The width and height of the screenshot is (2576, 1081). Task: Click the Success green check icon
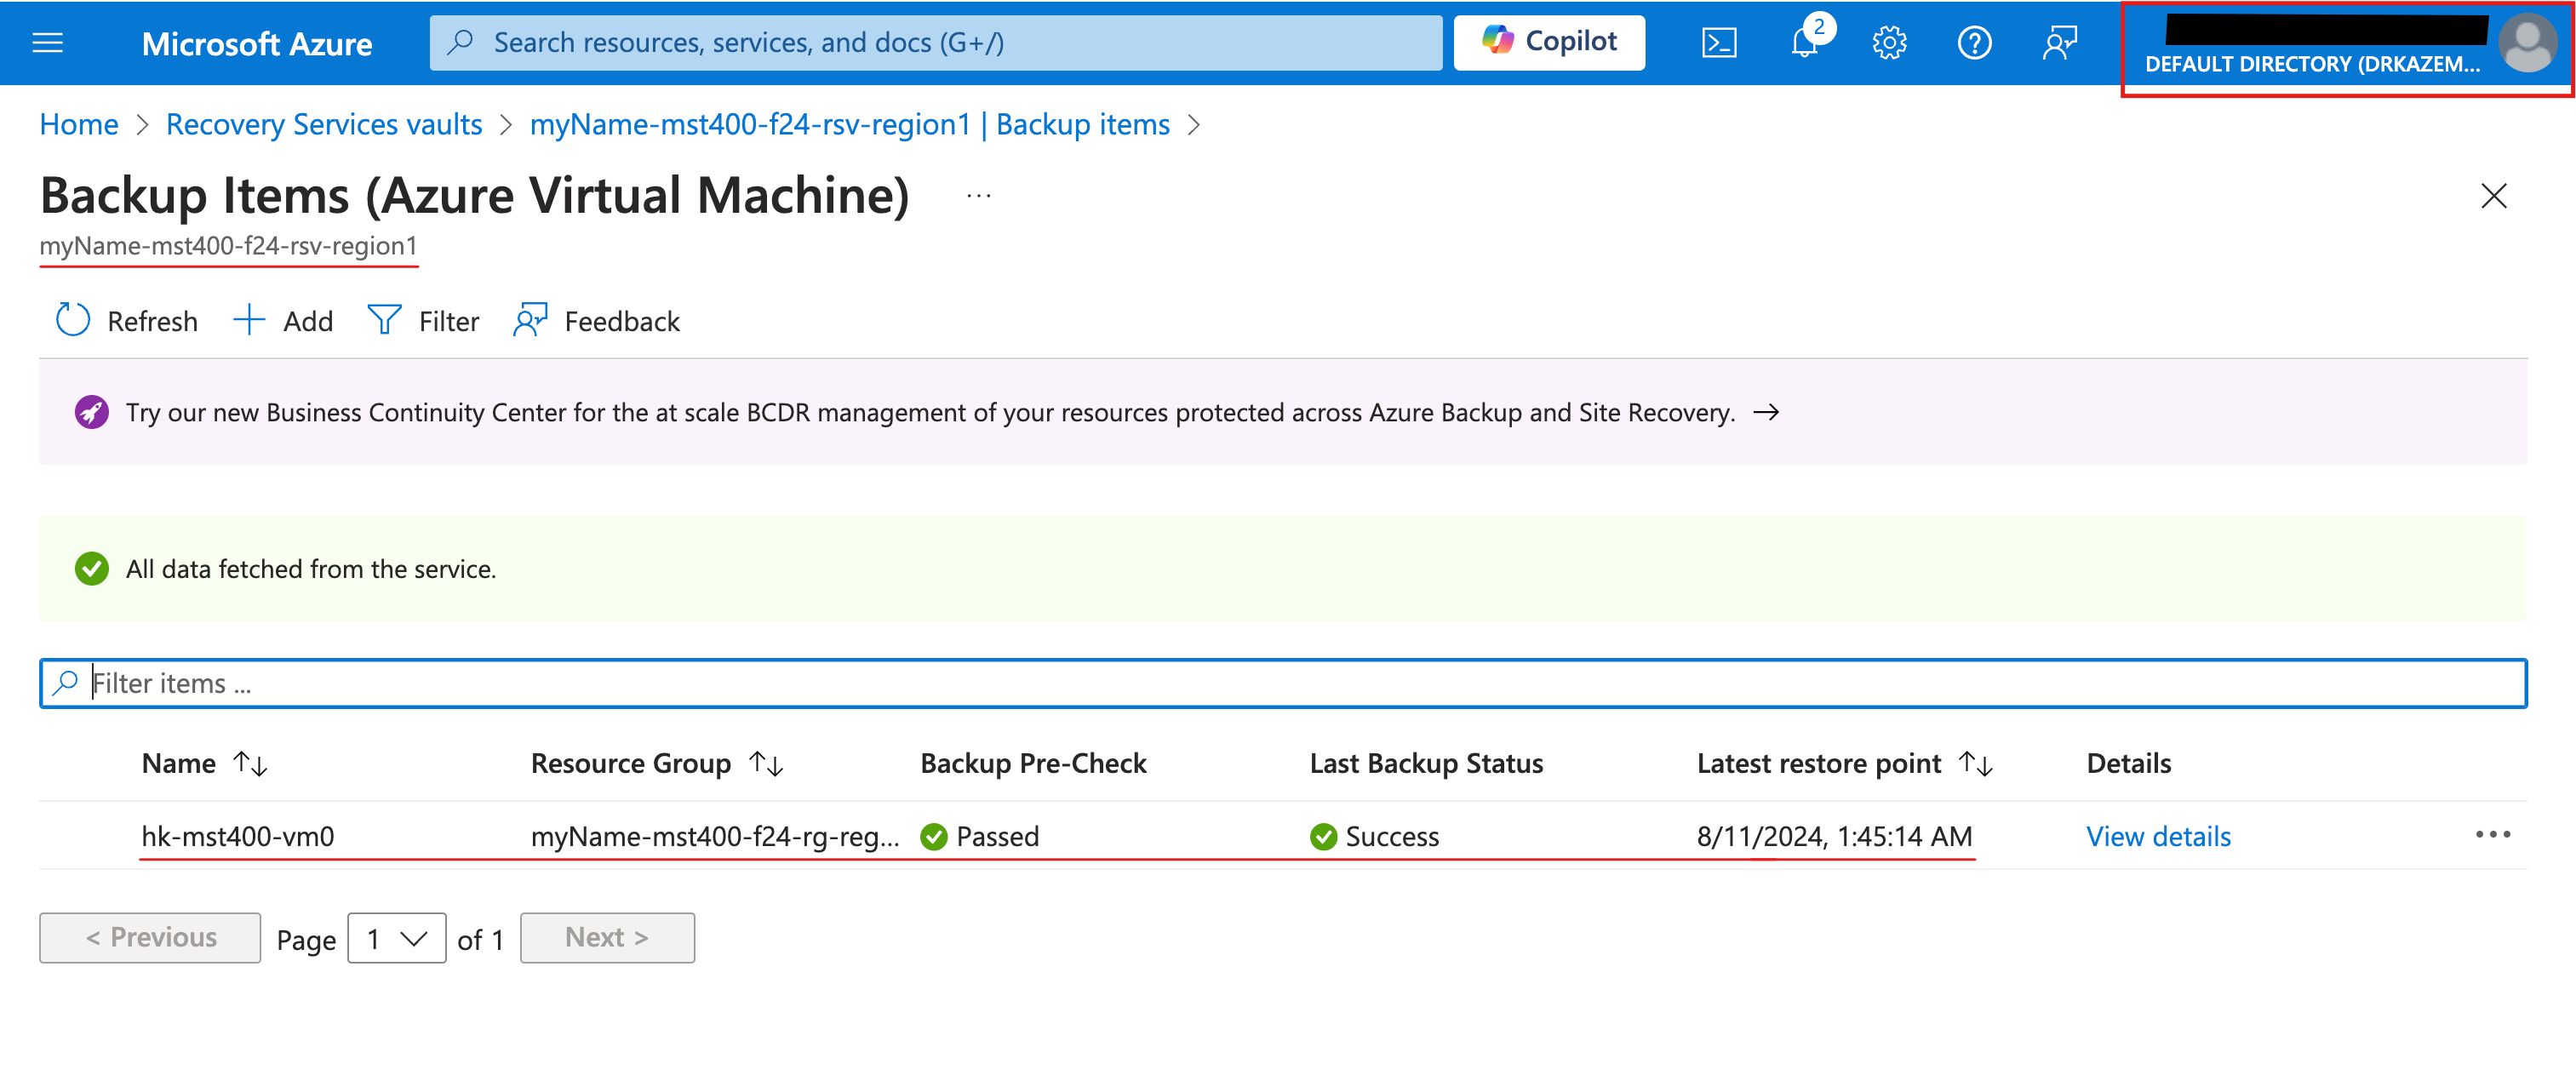click(x=1323, y=836)
